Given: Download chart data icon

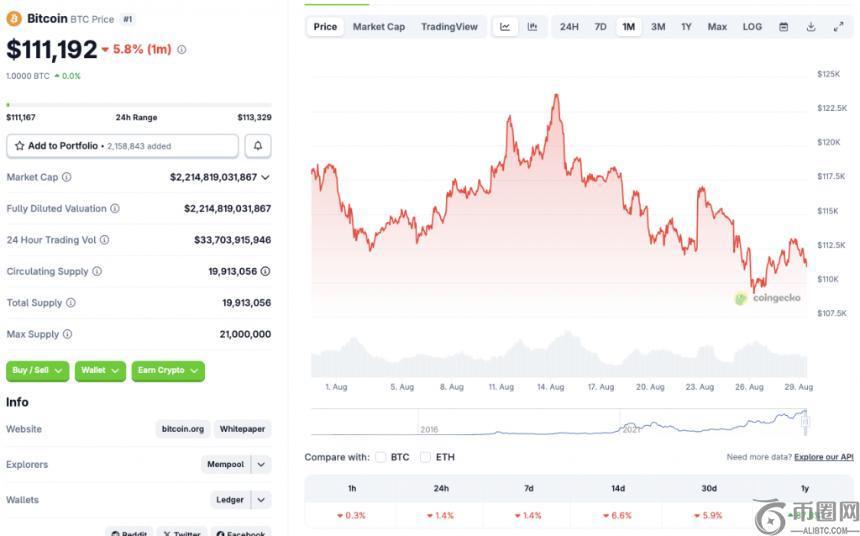Looking at the screenshot, I should point(811,27).
